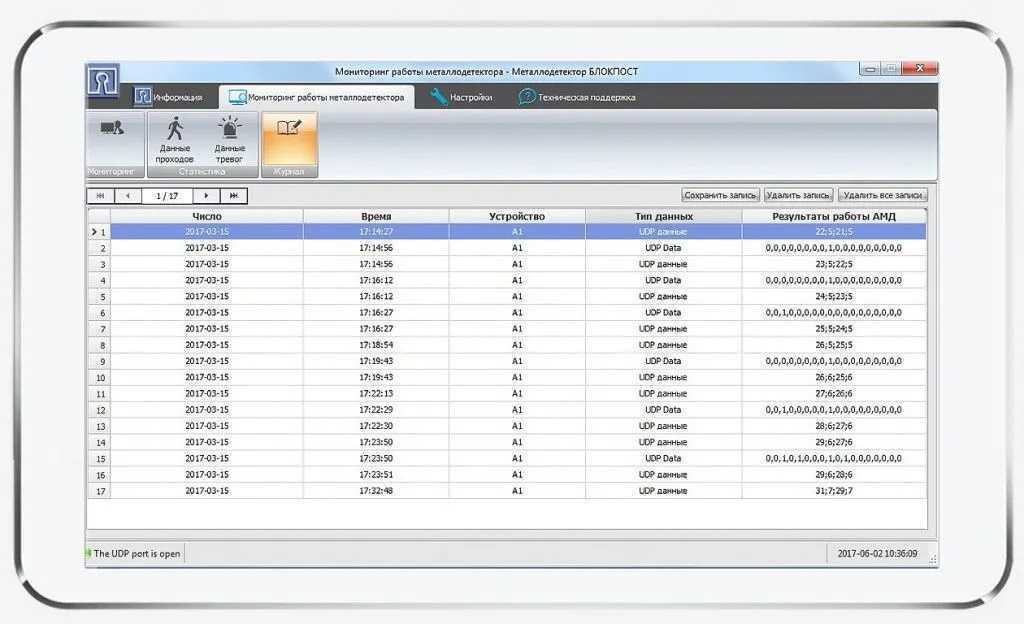
Task: Open Данные проходов walking person icon
Action: click(x=175, y=128)
